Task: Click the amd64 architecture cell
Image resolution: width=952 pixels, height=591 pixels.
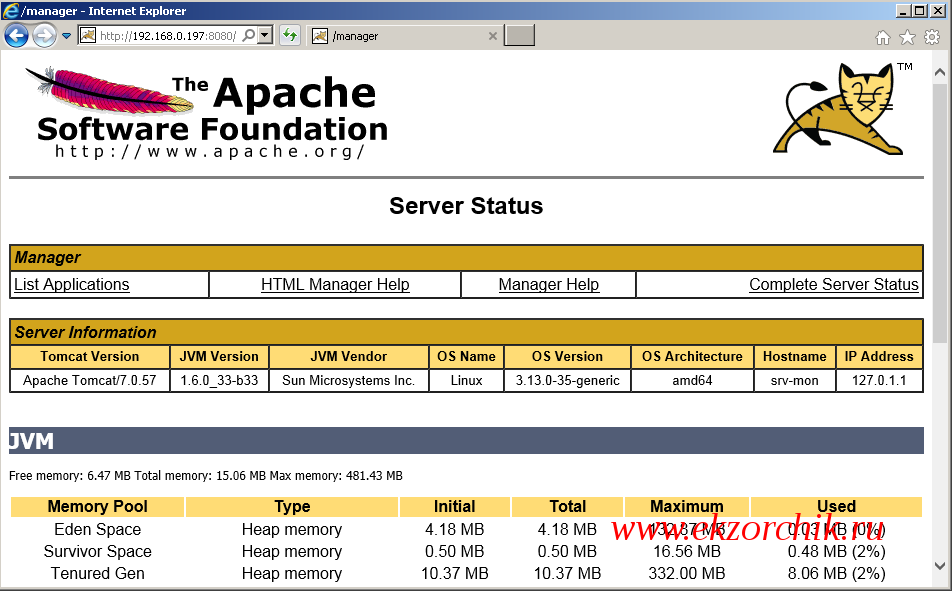Action: point(692,380)
